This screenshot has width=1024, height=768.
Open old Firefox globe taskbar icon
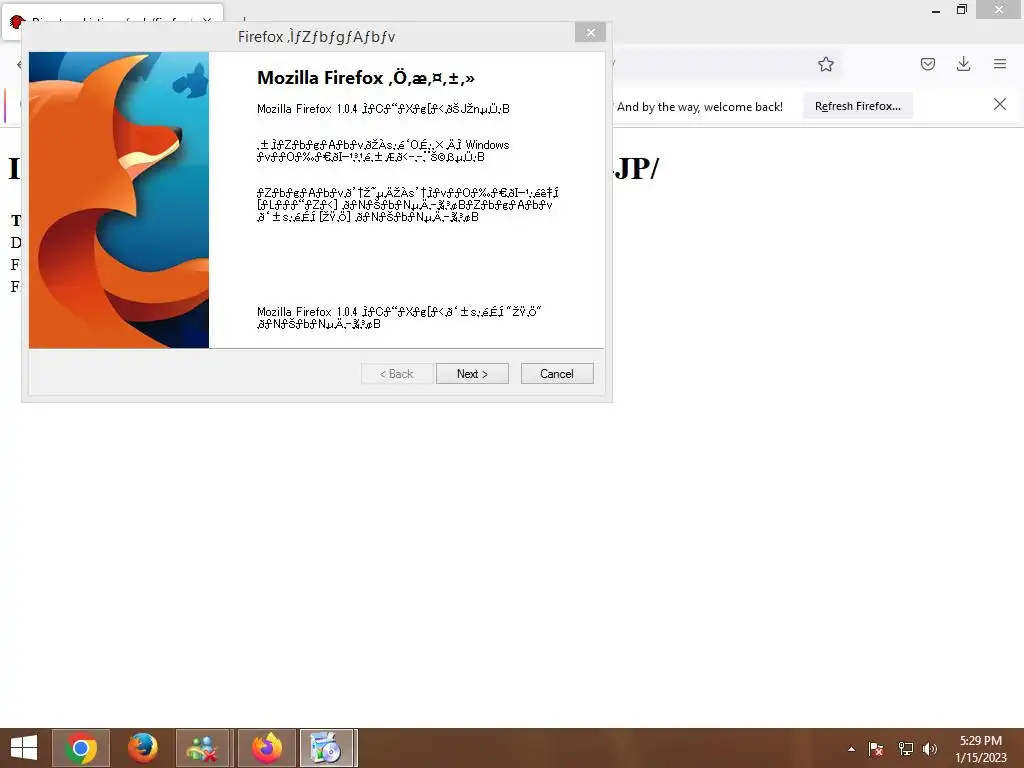(142, 748)
